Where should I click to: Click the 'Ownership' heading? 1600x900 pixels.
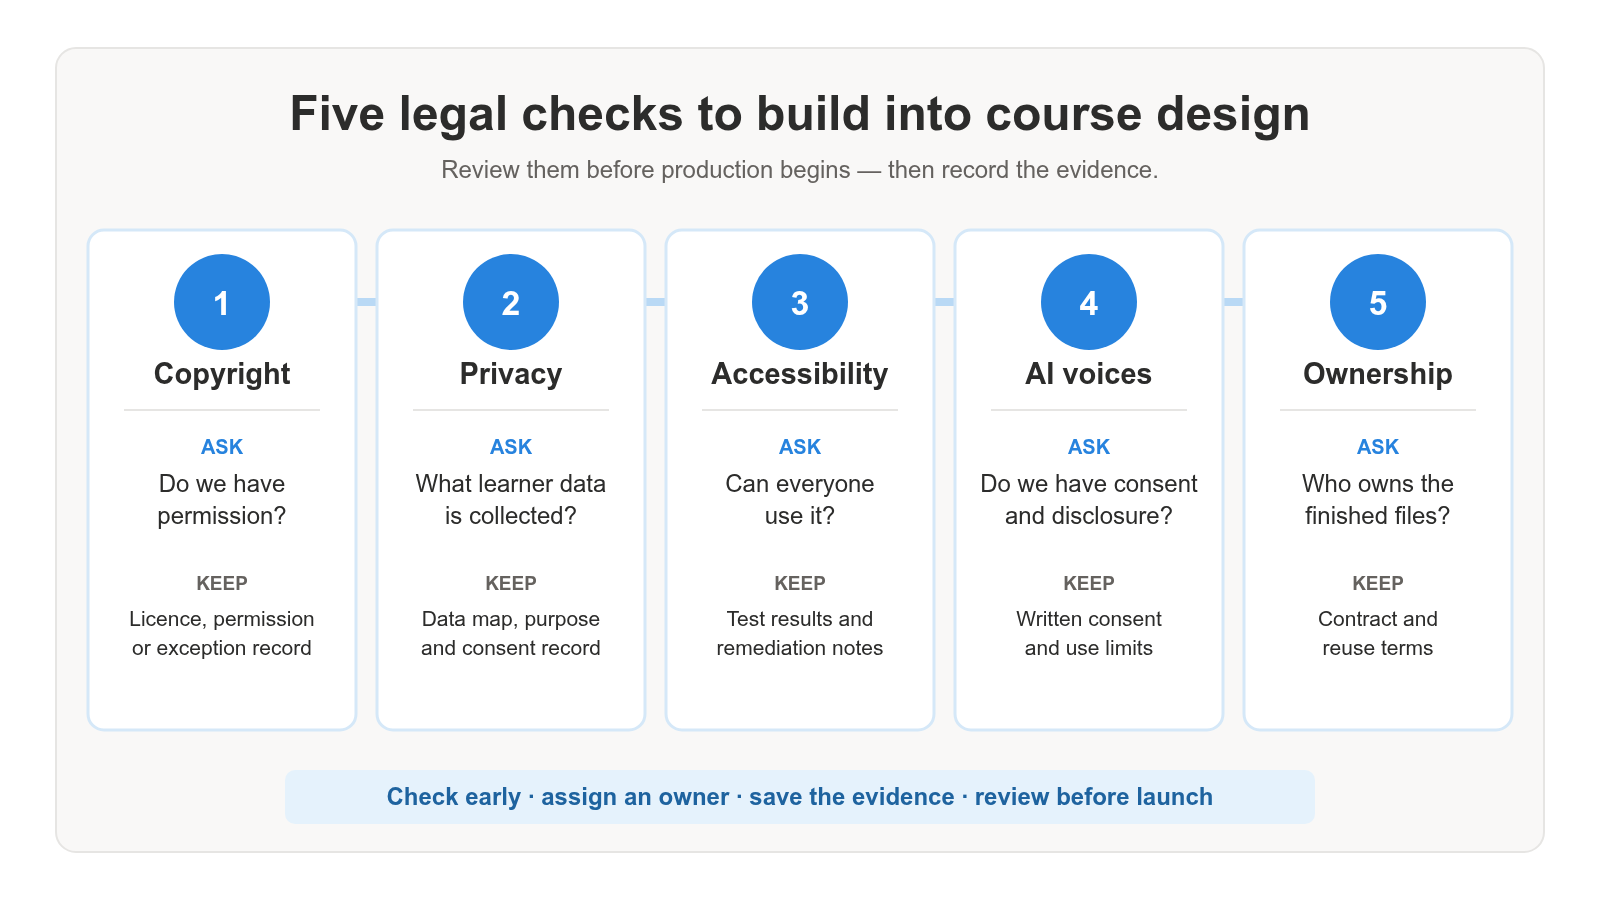point(1378,374)
